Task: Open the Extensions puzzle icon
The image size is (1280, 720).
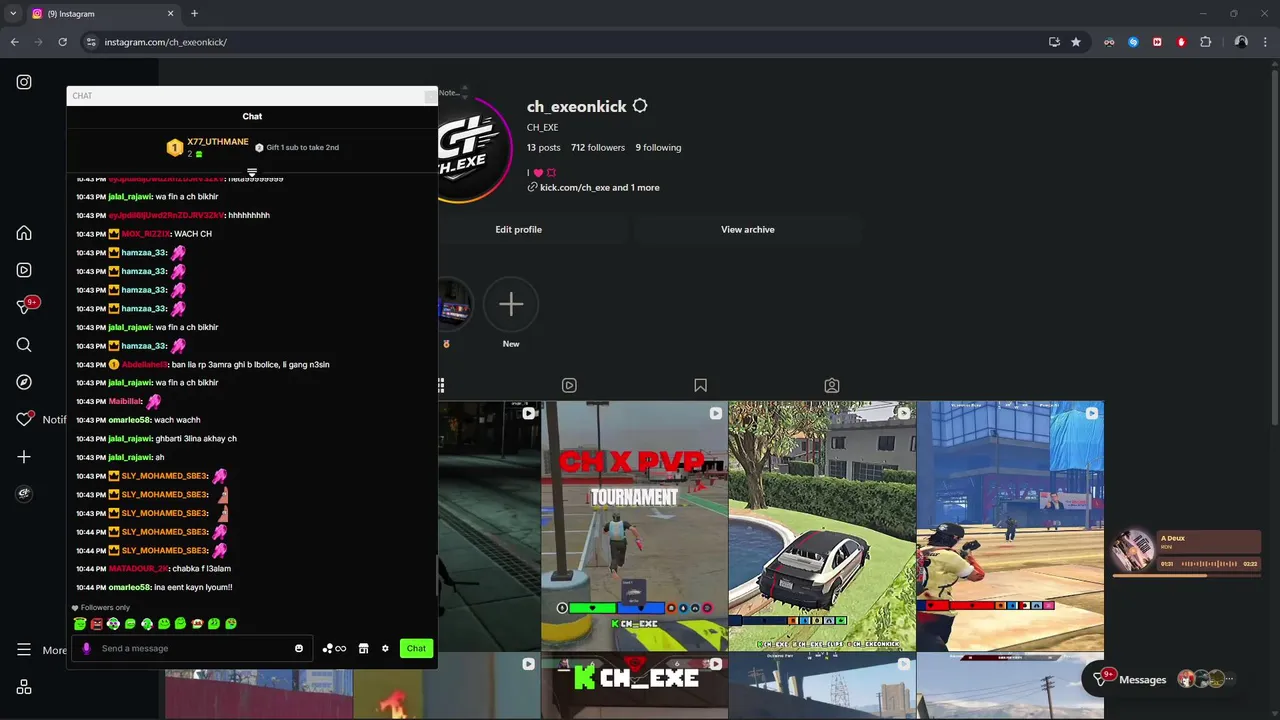Action: [1205, 42]
